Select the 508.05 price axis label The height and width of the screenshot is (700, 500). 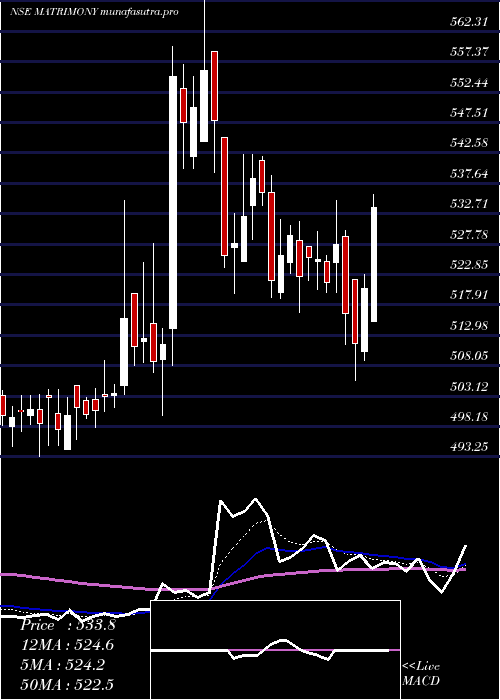coord(469,356)
